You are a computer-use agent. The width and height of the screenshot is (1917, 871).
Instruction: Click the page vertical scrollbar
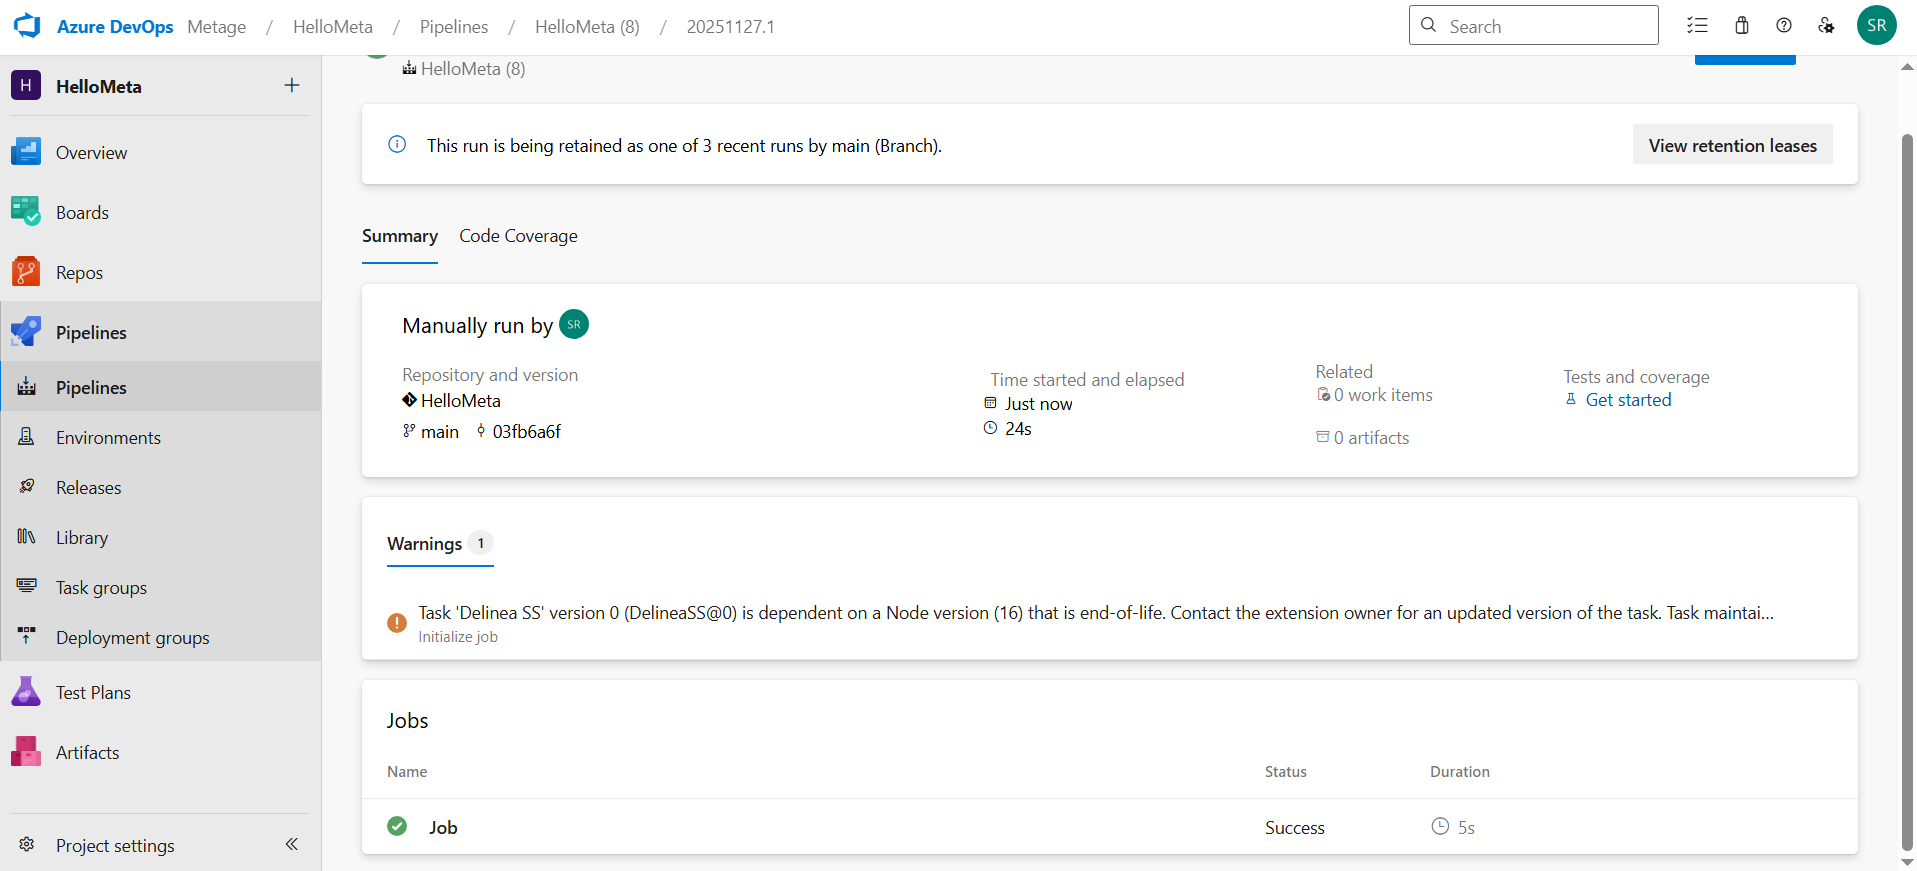coord(1907,480)
